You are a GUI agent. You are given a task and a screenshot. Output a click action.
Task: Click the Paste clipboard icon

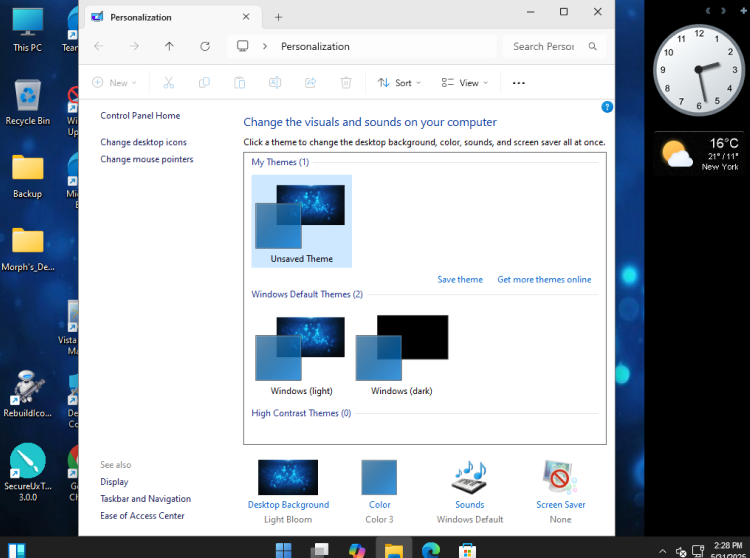pos(240,83)
